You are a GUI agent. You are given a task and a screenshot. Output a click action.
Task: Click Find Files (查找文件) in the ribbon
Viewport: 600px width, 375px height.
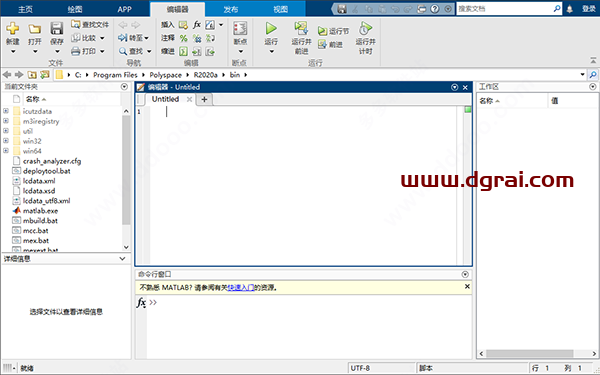click(90, 24)
